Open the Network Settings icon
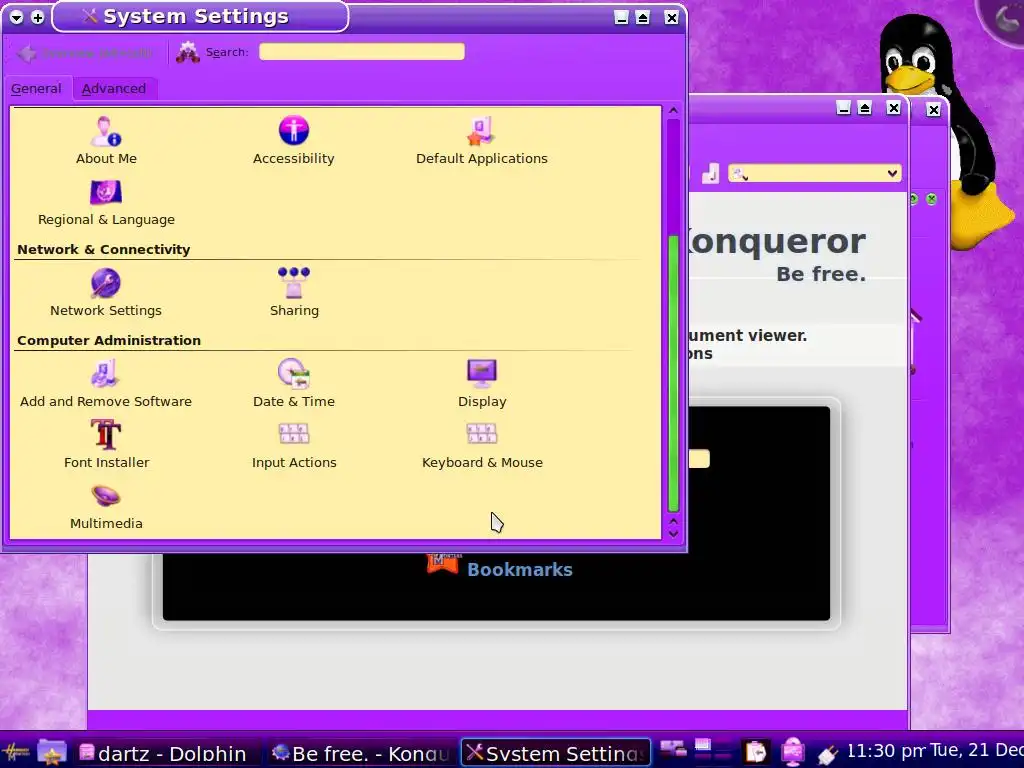 click(106, 283)
